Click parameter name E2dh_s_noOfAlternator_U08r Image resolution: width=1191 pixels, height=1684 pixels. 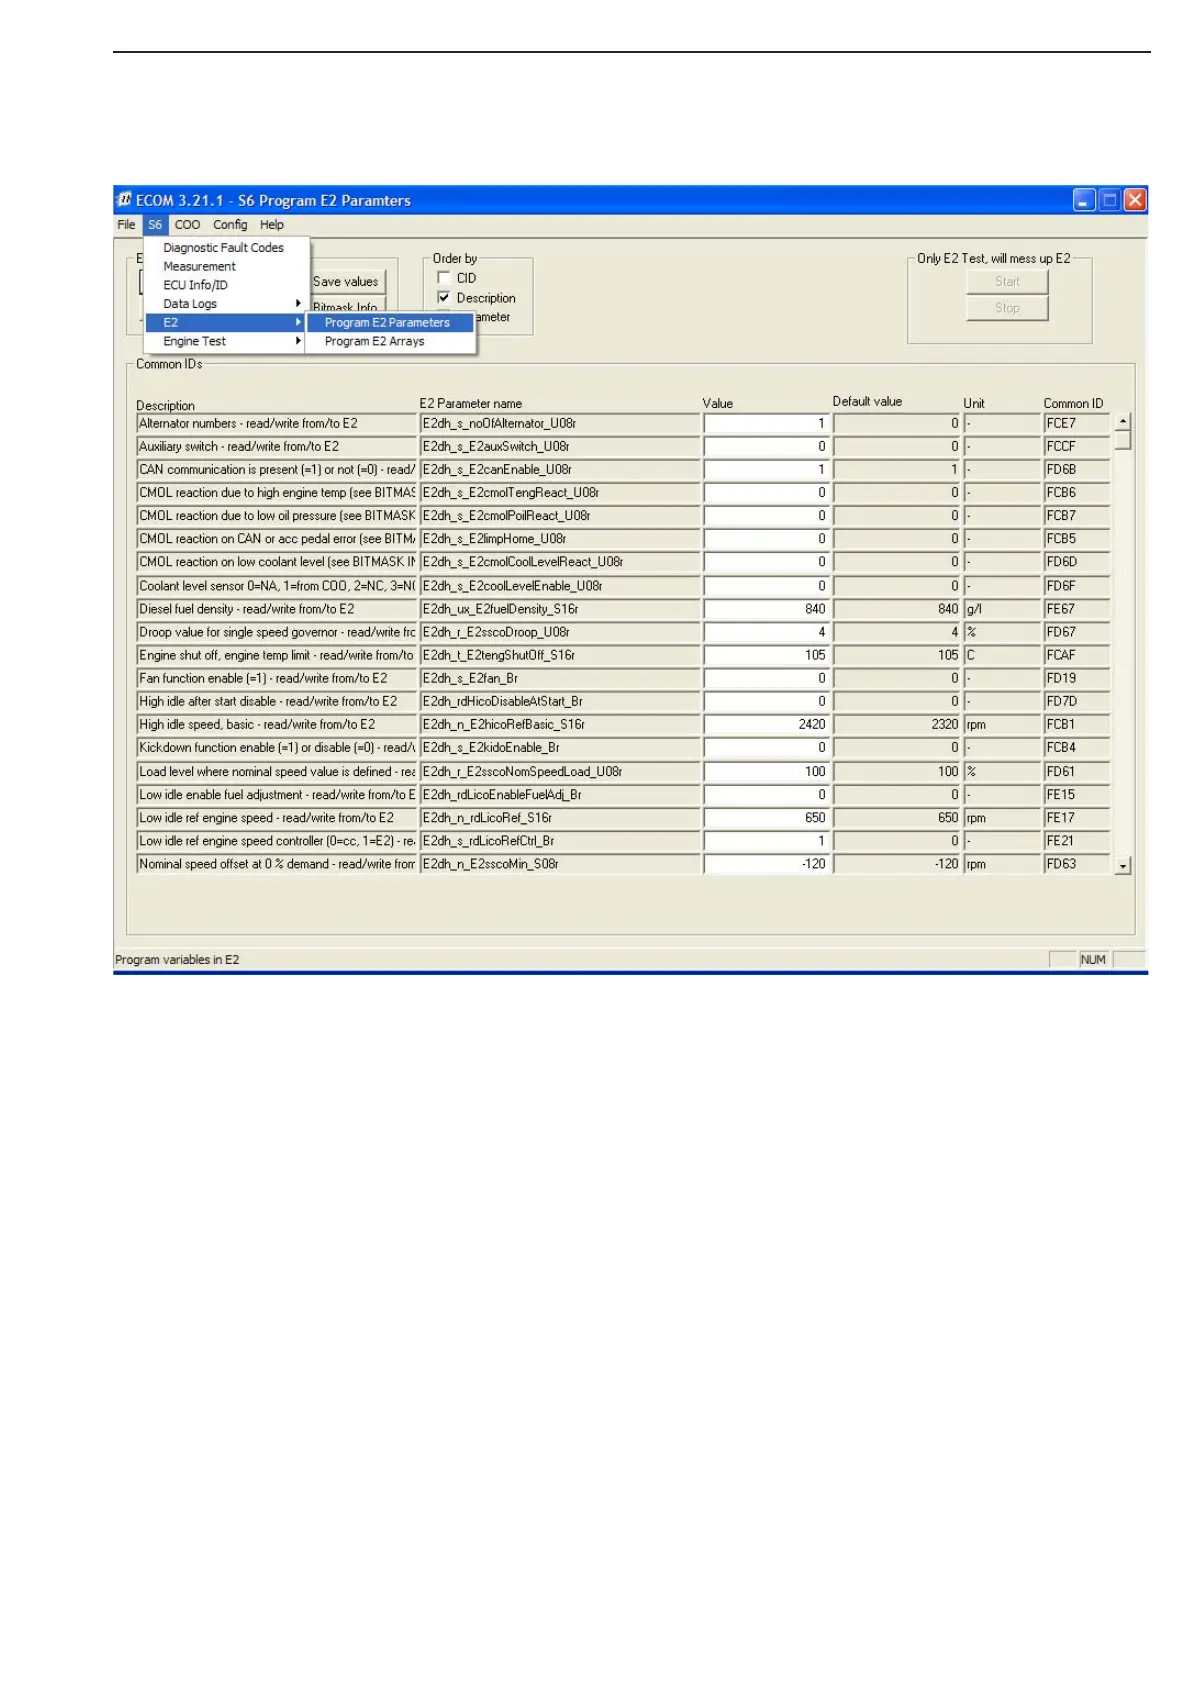point(560,424)
